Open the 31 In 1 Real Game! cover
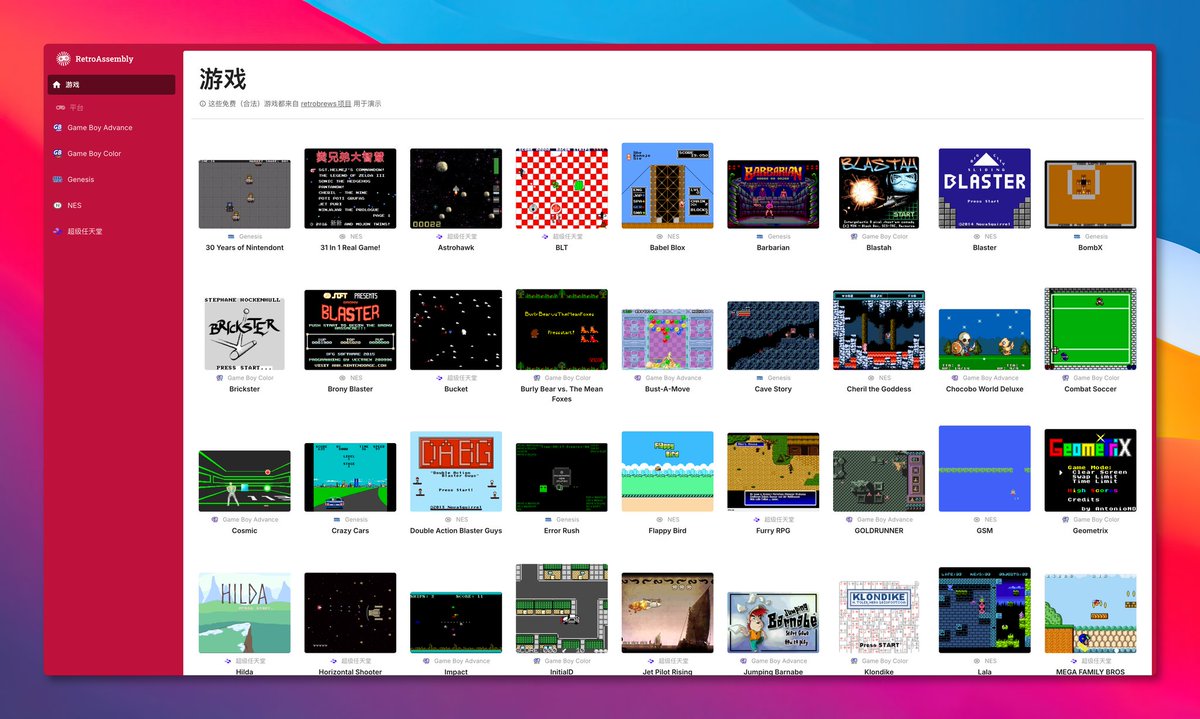Image resolution: width=1200 pixels, height=719 pixels. 350,189
